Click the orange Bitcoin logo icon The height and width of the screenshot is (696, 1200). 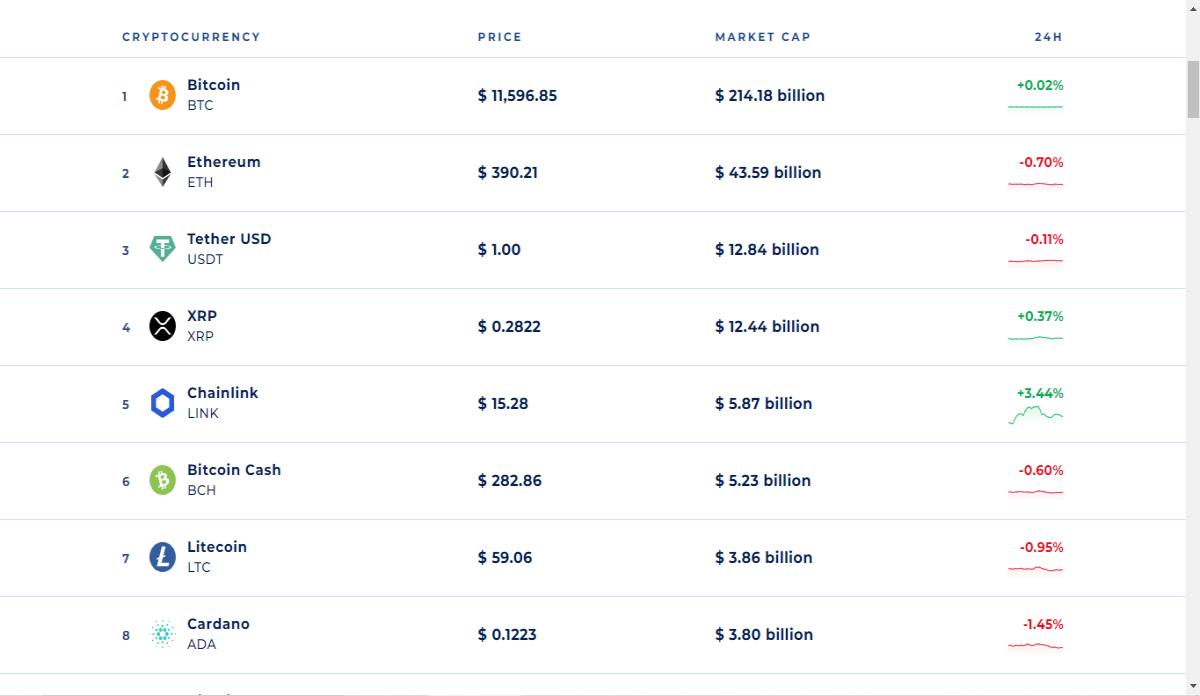[162, 95]
